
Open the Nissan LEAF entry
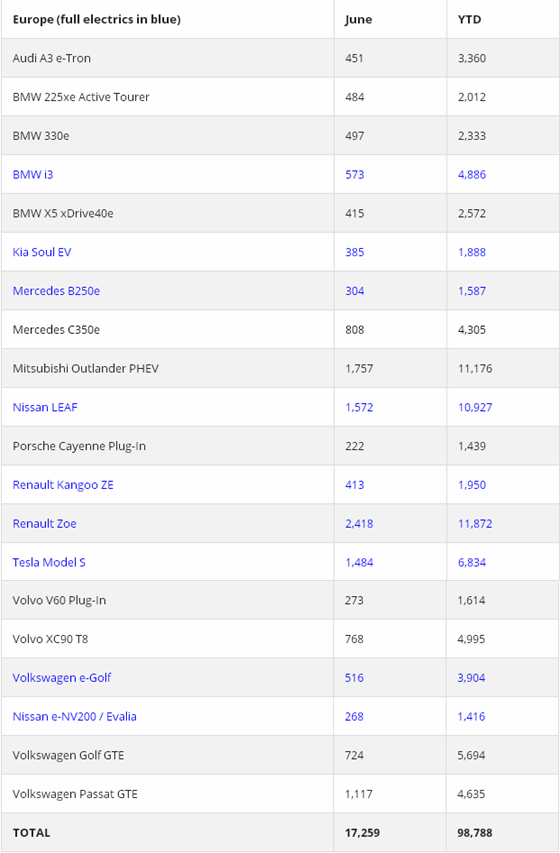[45, 407]
